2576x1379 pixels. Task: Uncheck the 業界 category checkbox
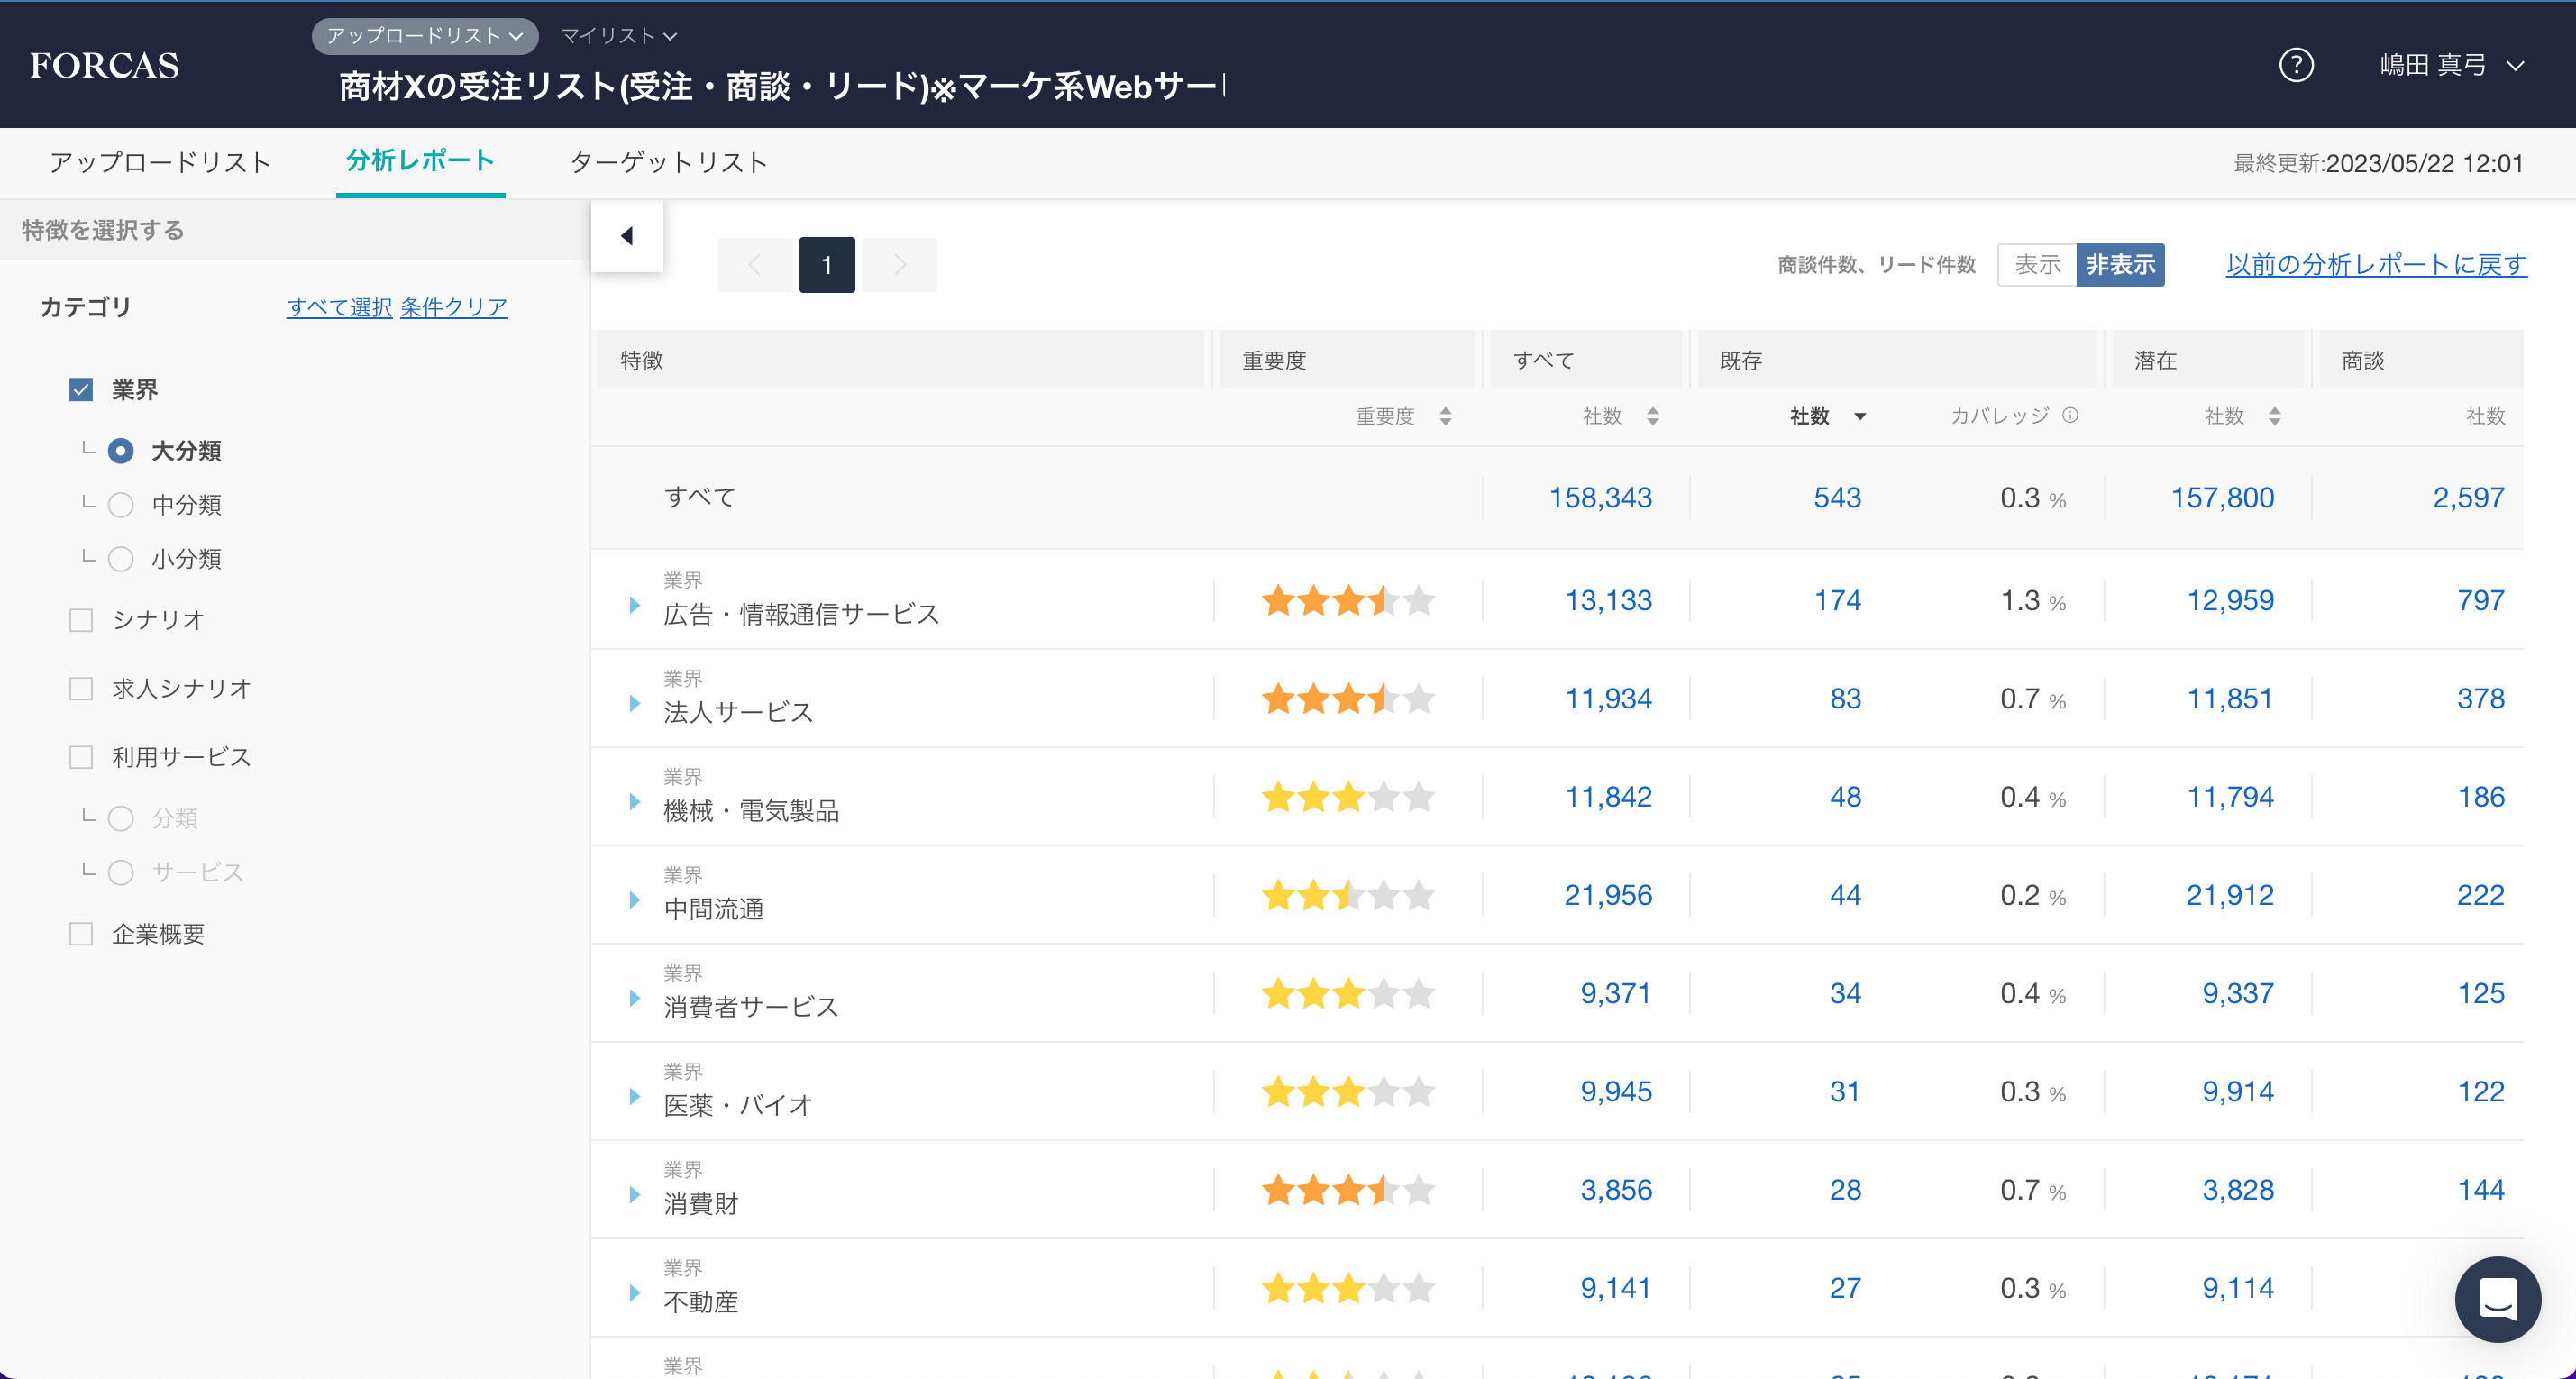coord(81,389)
